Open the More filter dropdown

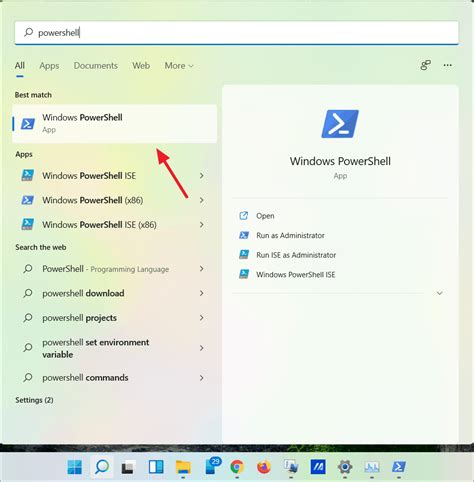coord(179,66)
